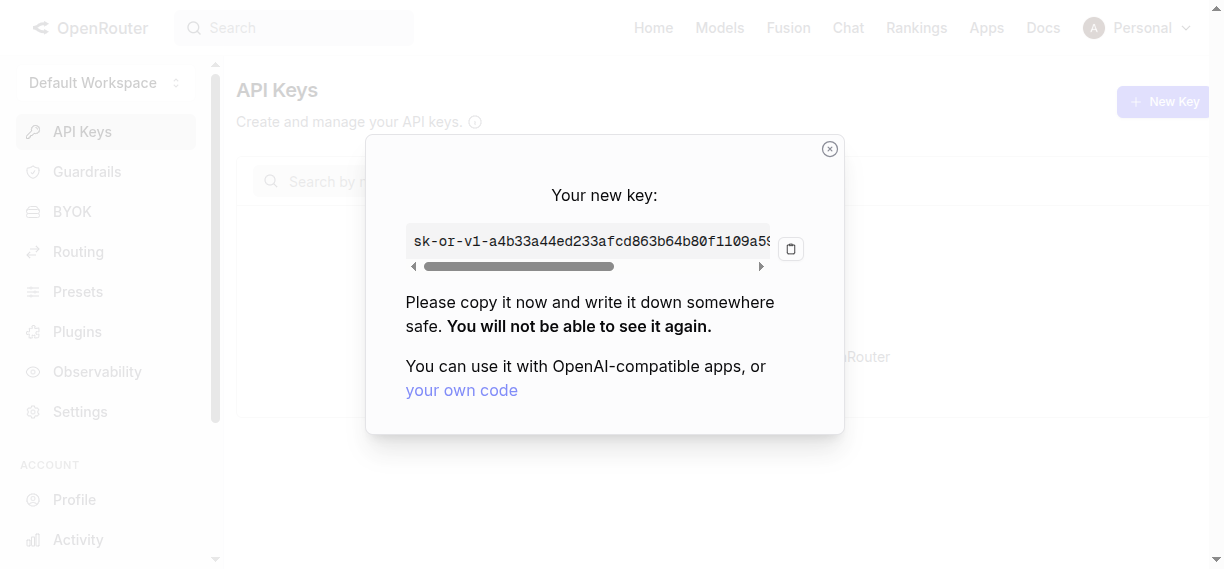The height and width of the screenshot is (569, 1224).
Task: Click the OpenRouter logo icon
Action: pyautogui.click(x=40, y=28)
